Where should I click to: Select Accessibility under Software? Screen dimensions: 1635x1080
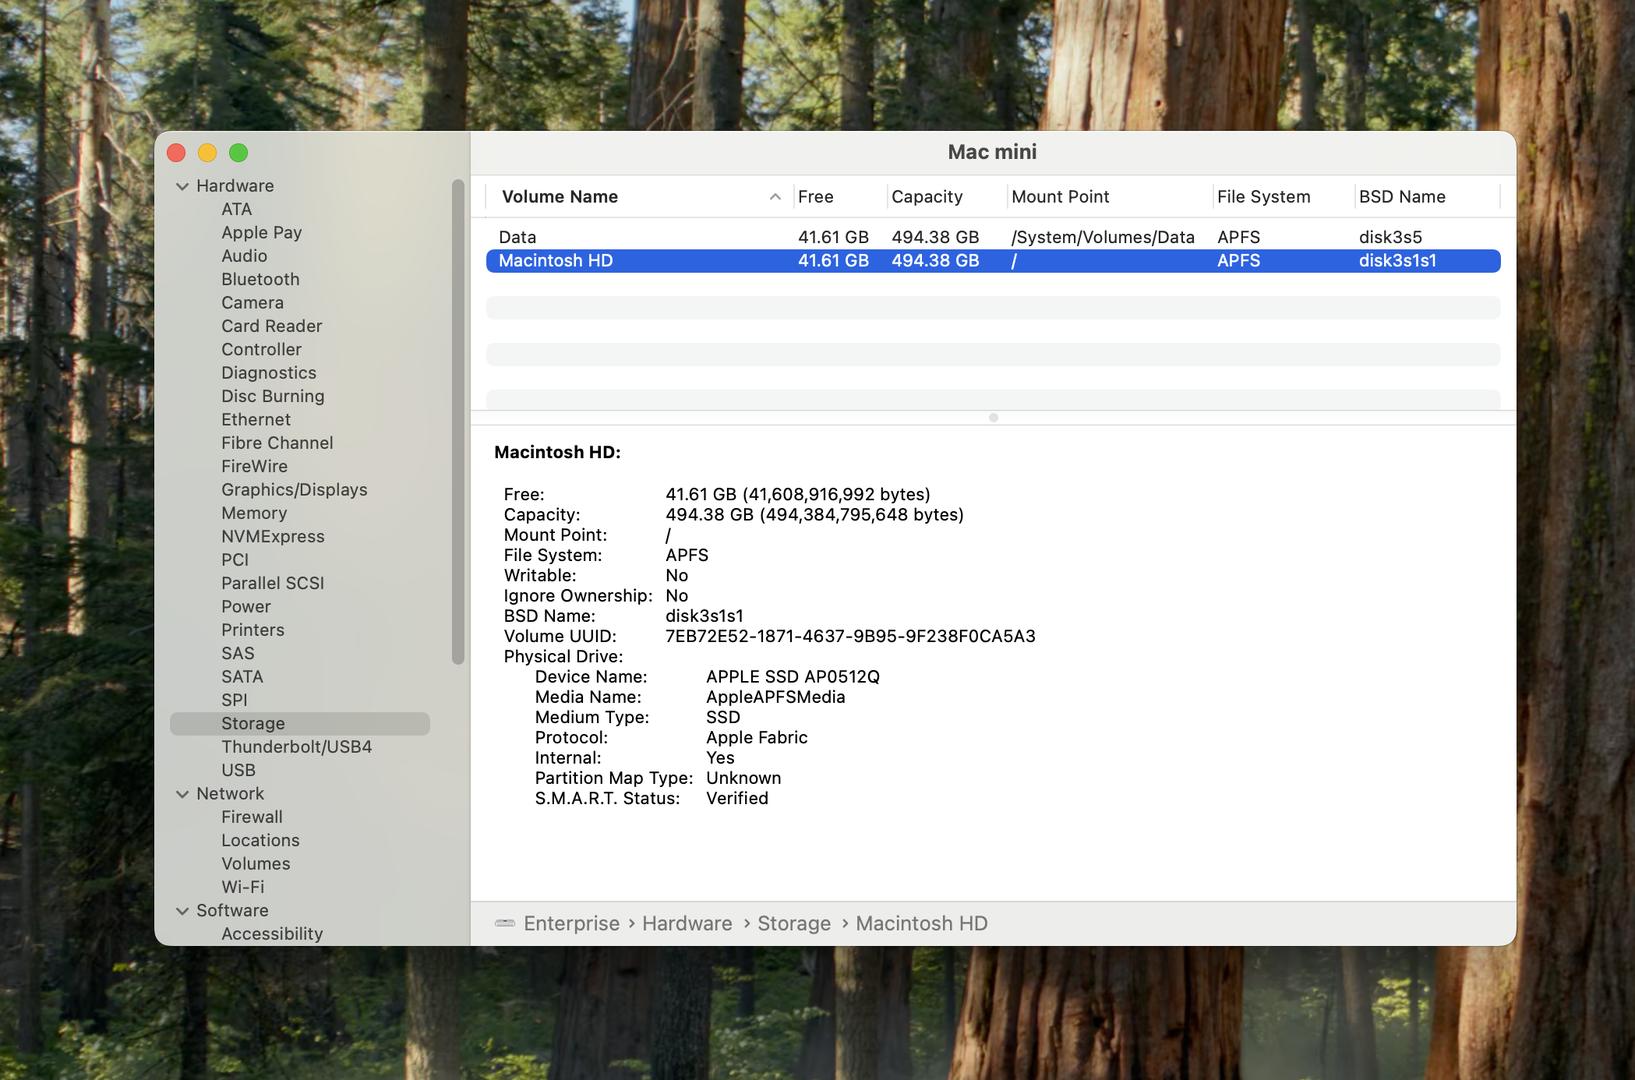[272, 934]
